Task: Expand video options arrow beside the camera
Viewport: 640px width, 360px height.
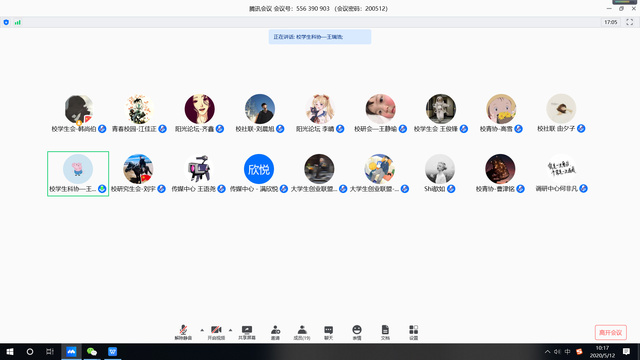Action: point(231,330)
